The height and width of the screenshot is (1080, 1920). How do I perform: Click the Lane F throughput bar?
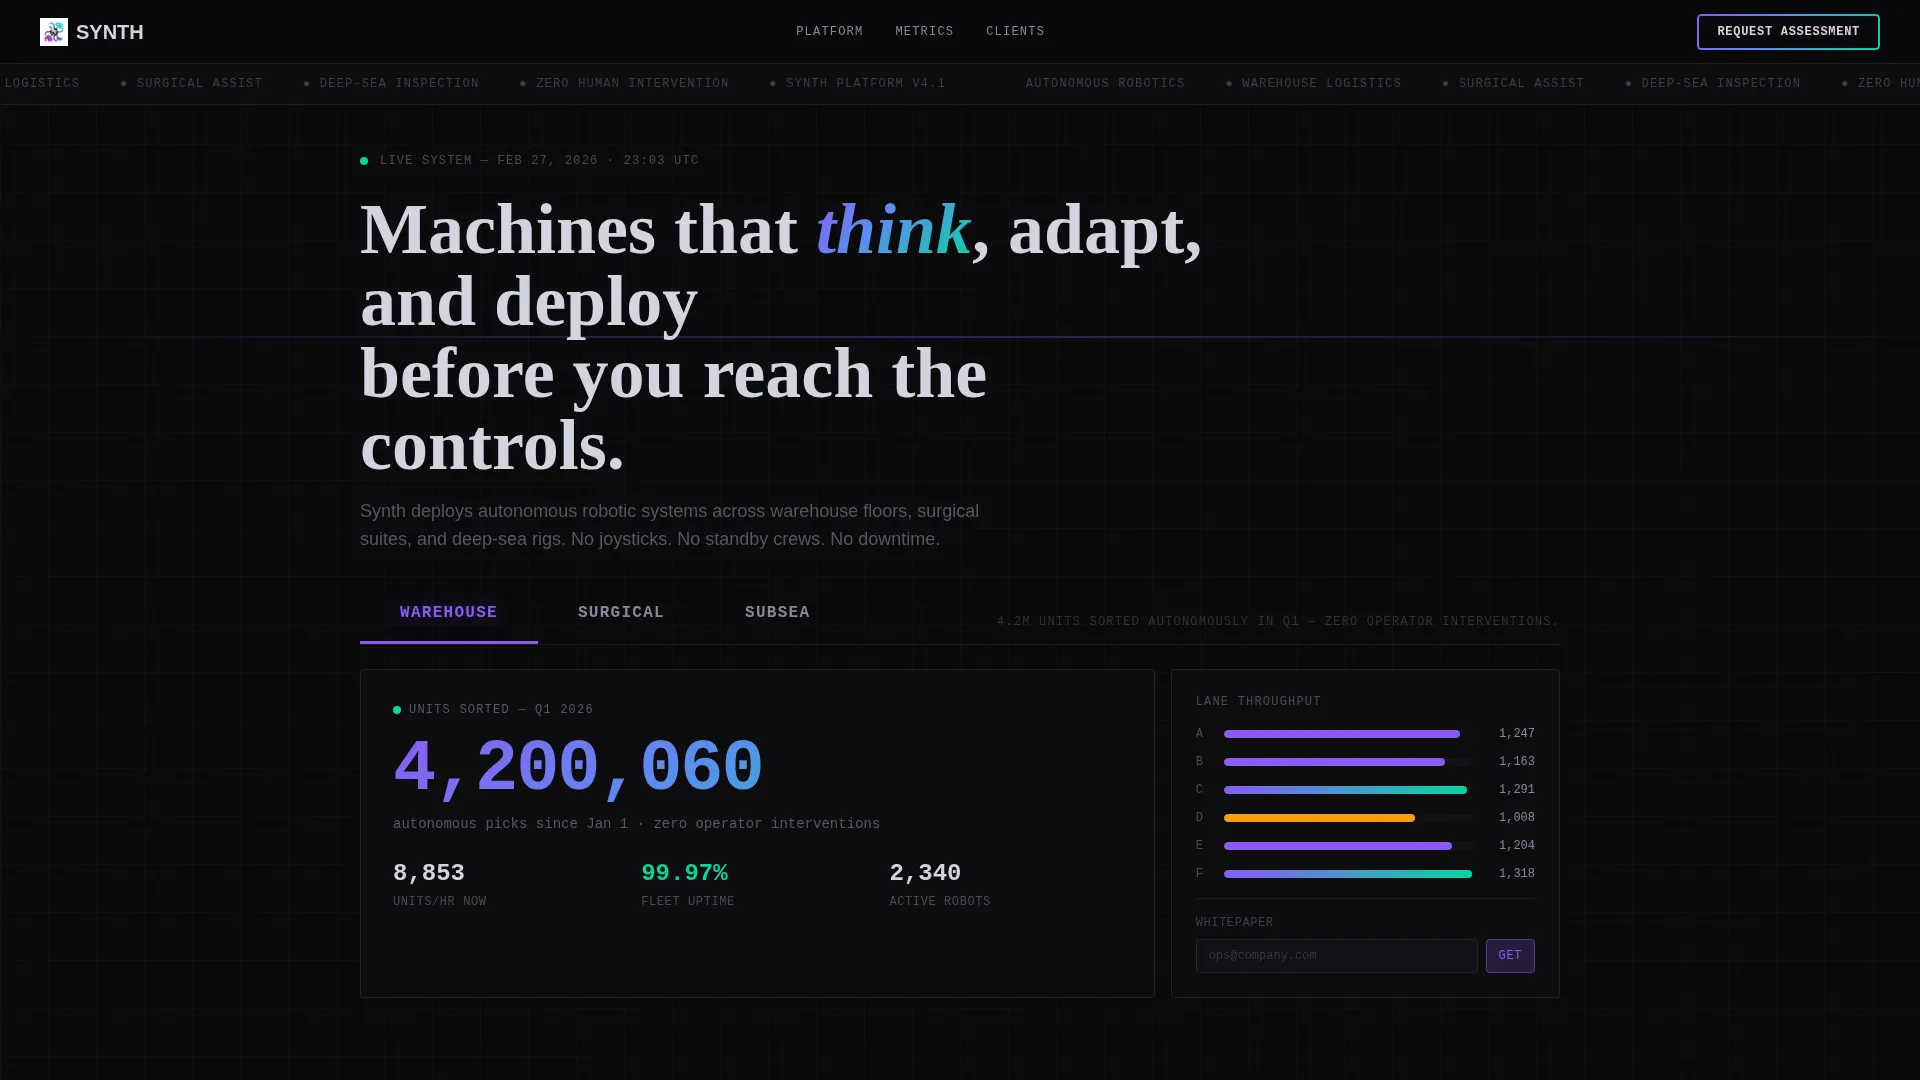1348,874
